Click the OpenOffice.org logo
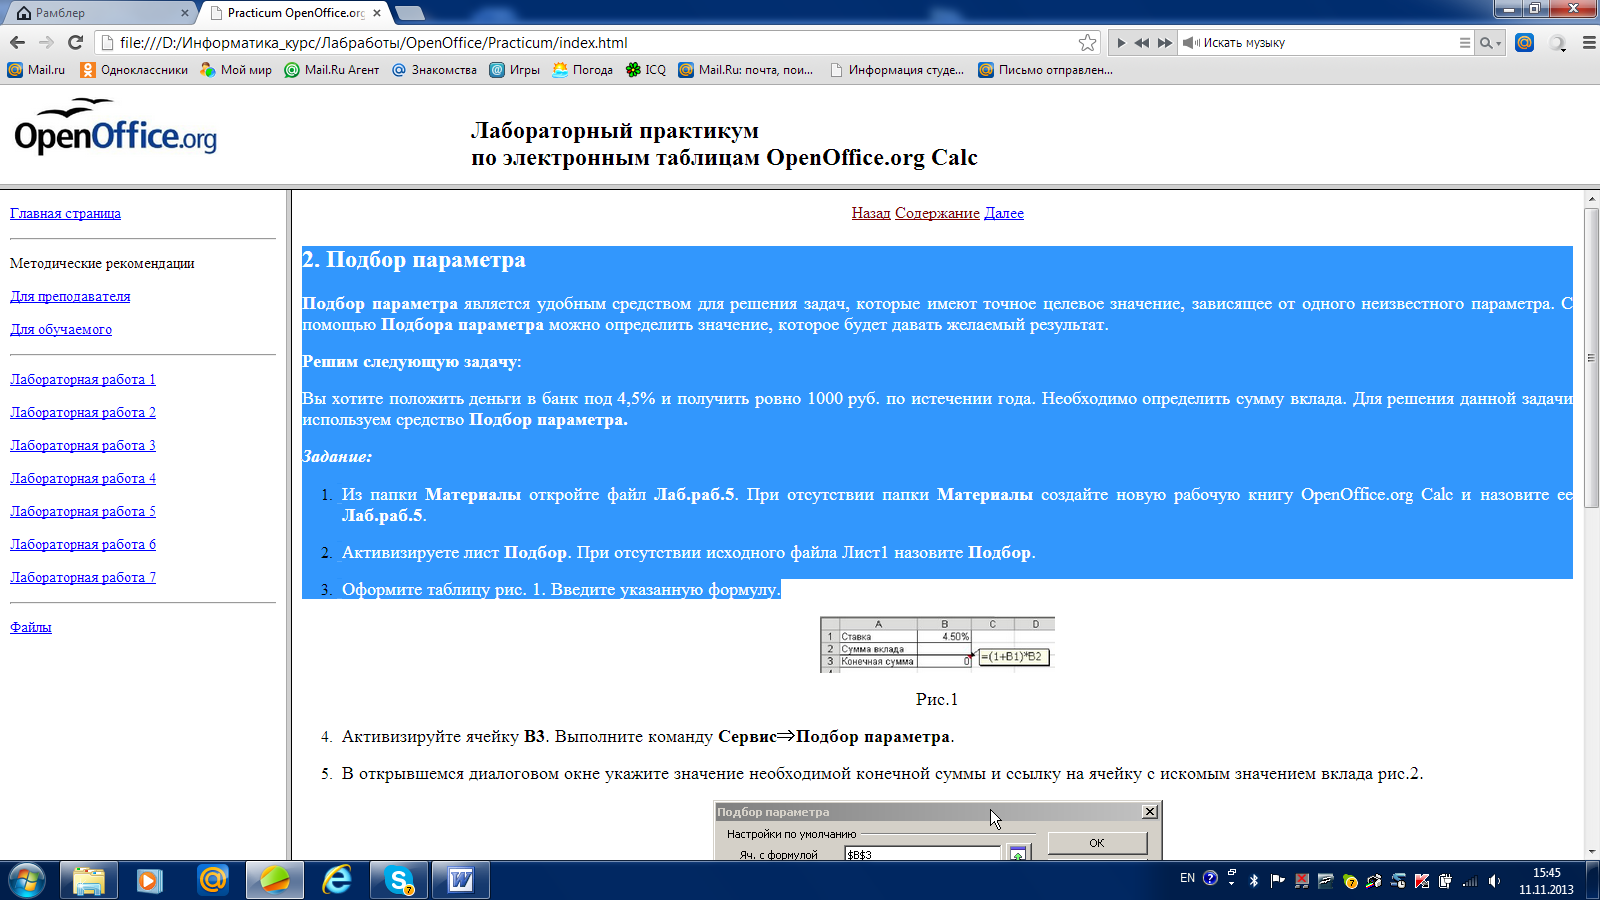Screen dimensions: 1600x900 115,127
